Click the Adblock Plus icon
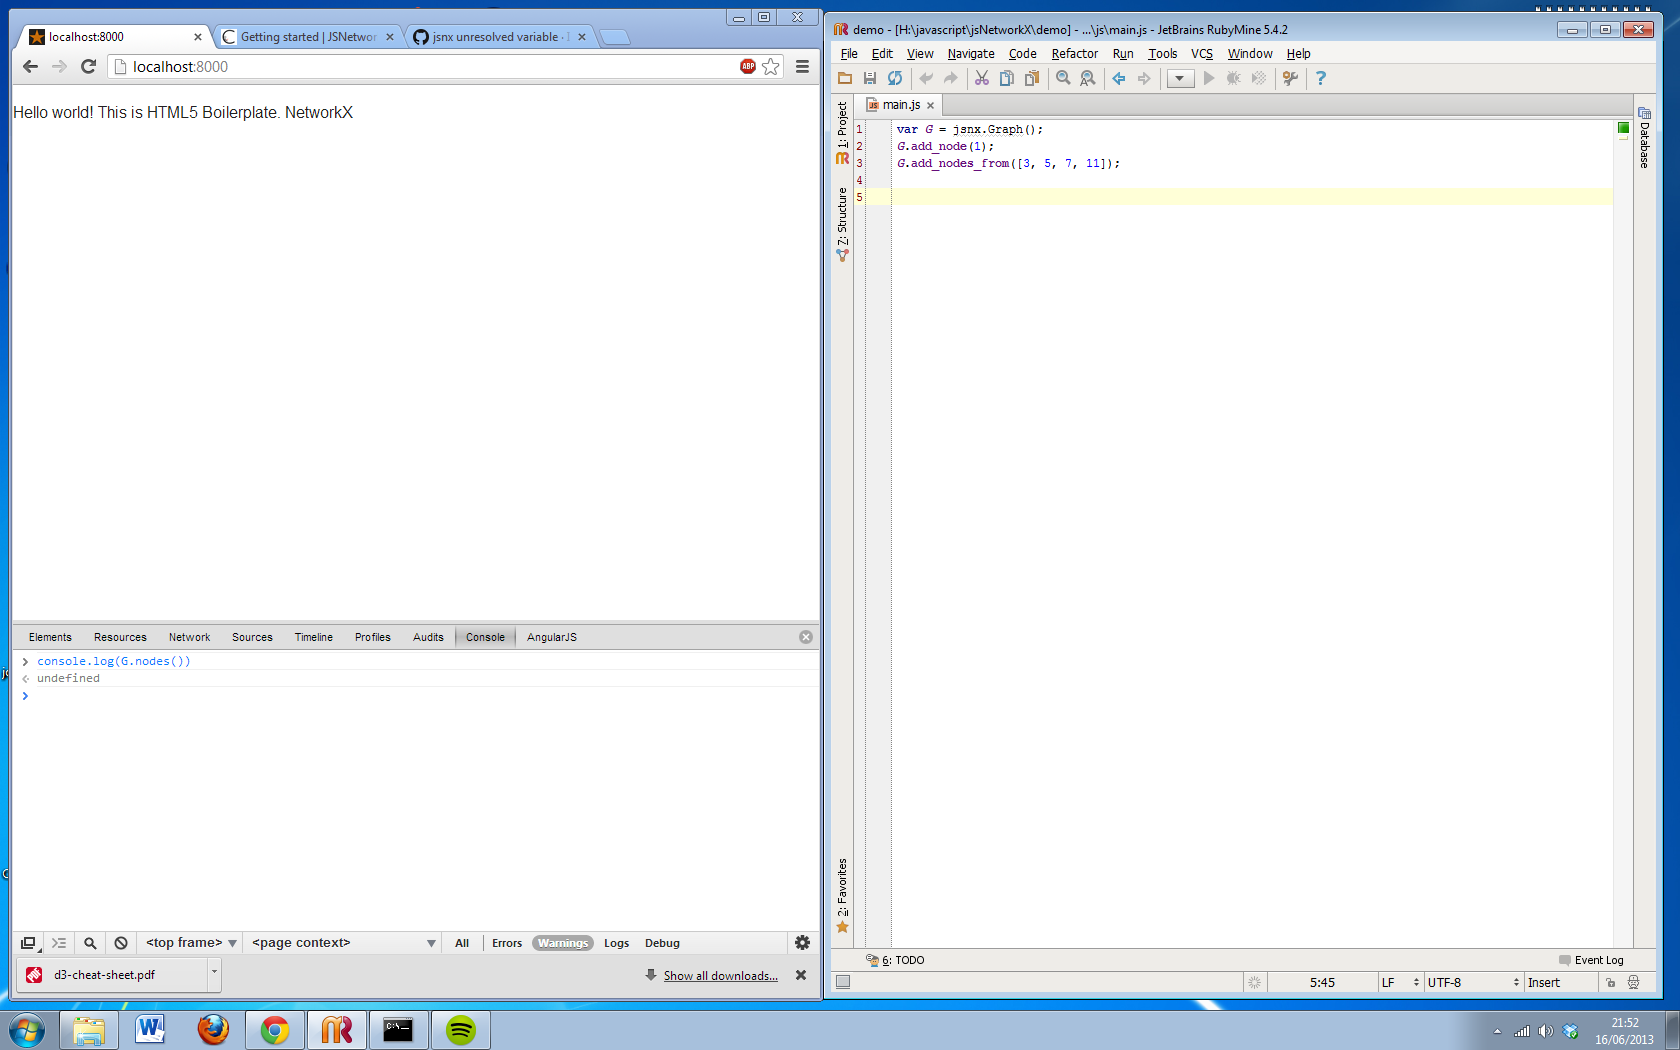The width and height of the screenshot is (1680, 1050). pos(748,66)
